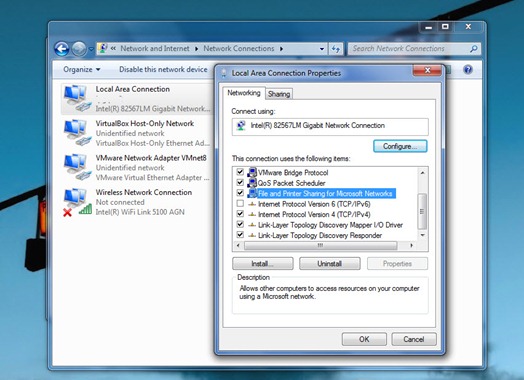
Task: Enable Internet Protocol Version 6 checkbox
Action: [x=240, y=203]
